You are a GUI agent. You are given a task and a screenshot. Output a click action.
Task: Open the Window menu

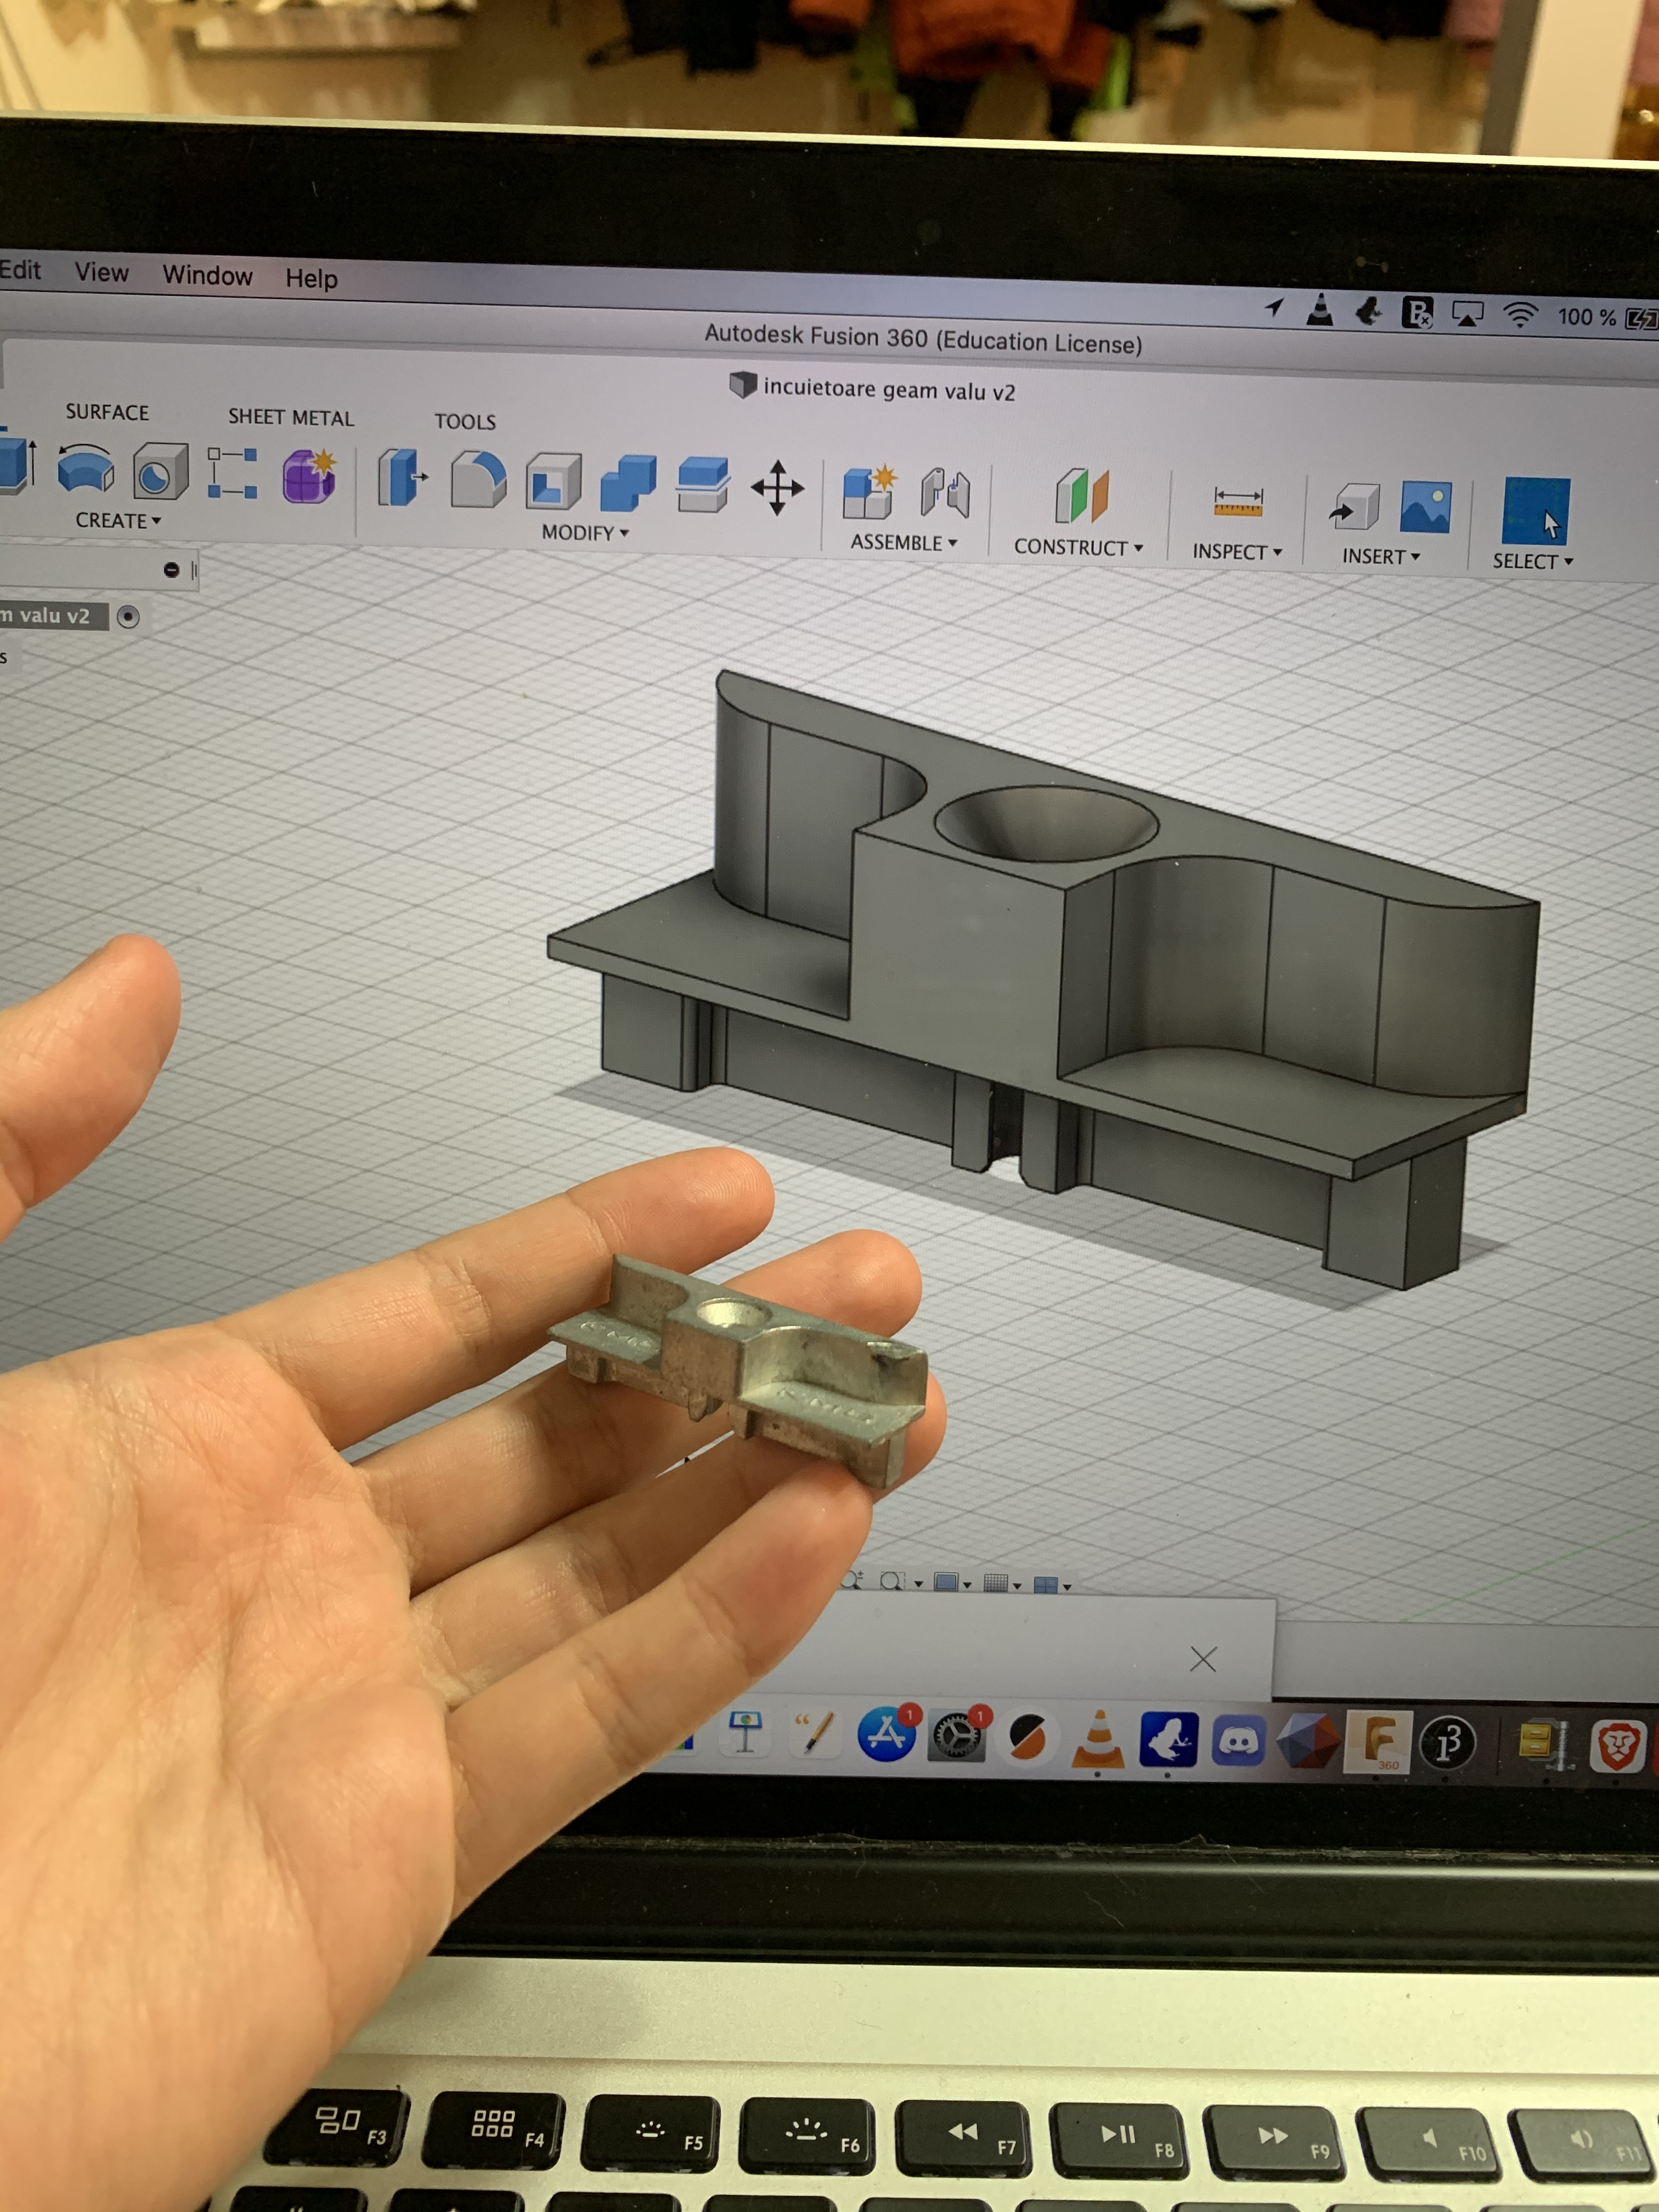(208, 275)
